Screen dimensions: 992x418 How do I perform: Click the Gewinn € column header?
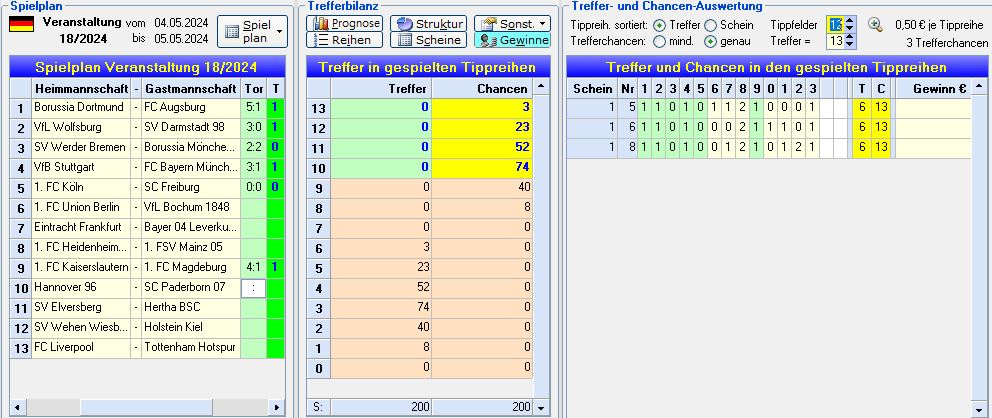tap(933, 89)
